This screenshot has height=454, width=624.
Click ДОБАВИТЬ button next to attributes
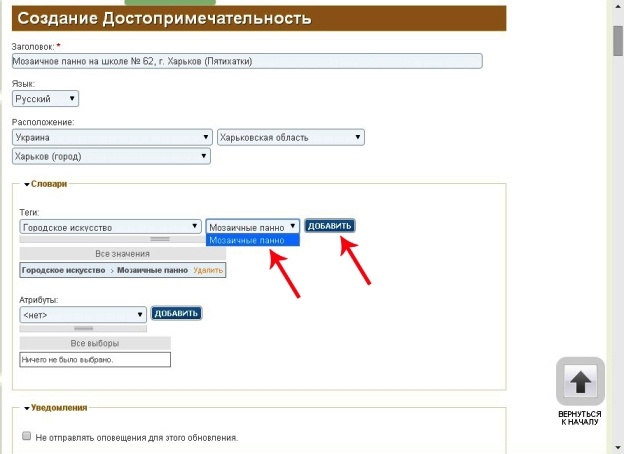[x=176, y=314]
